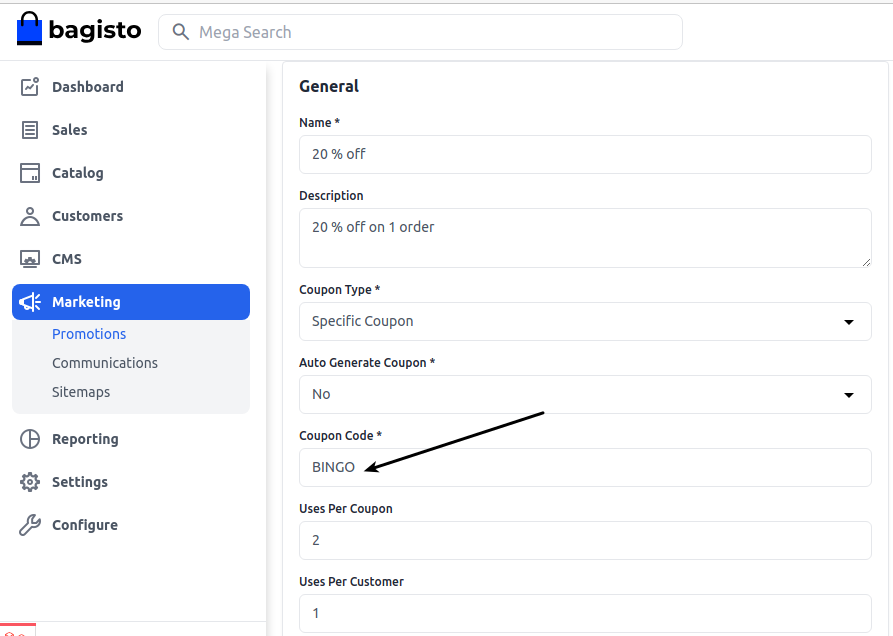Change Auto Generate Coupon from No
Image resolution: width=893 pixels, height=636 pixels.
(x=849, y=394)
